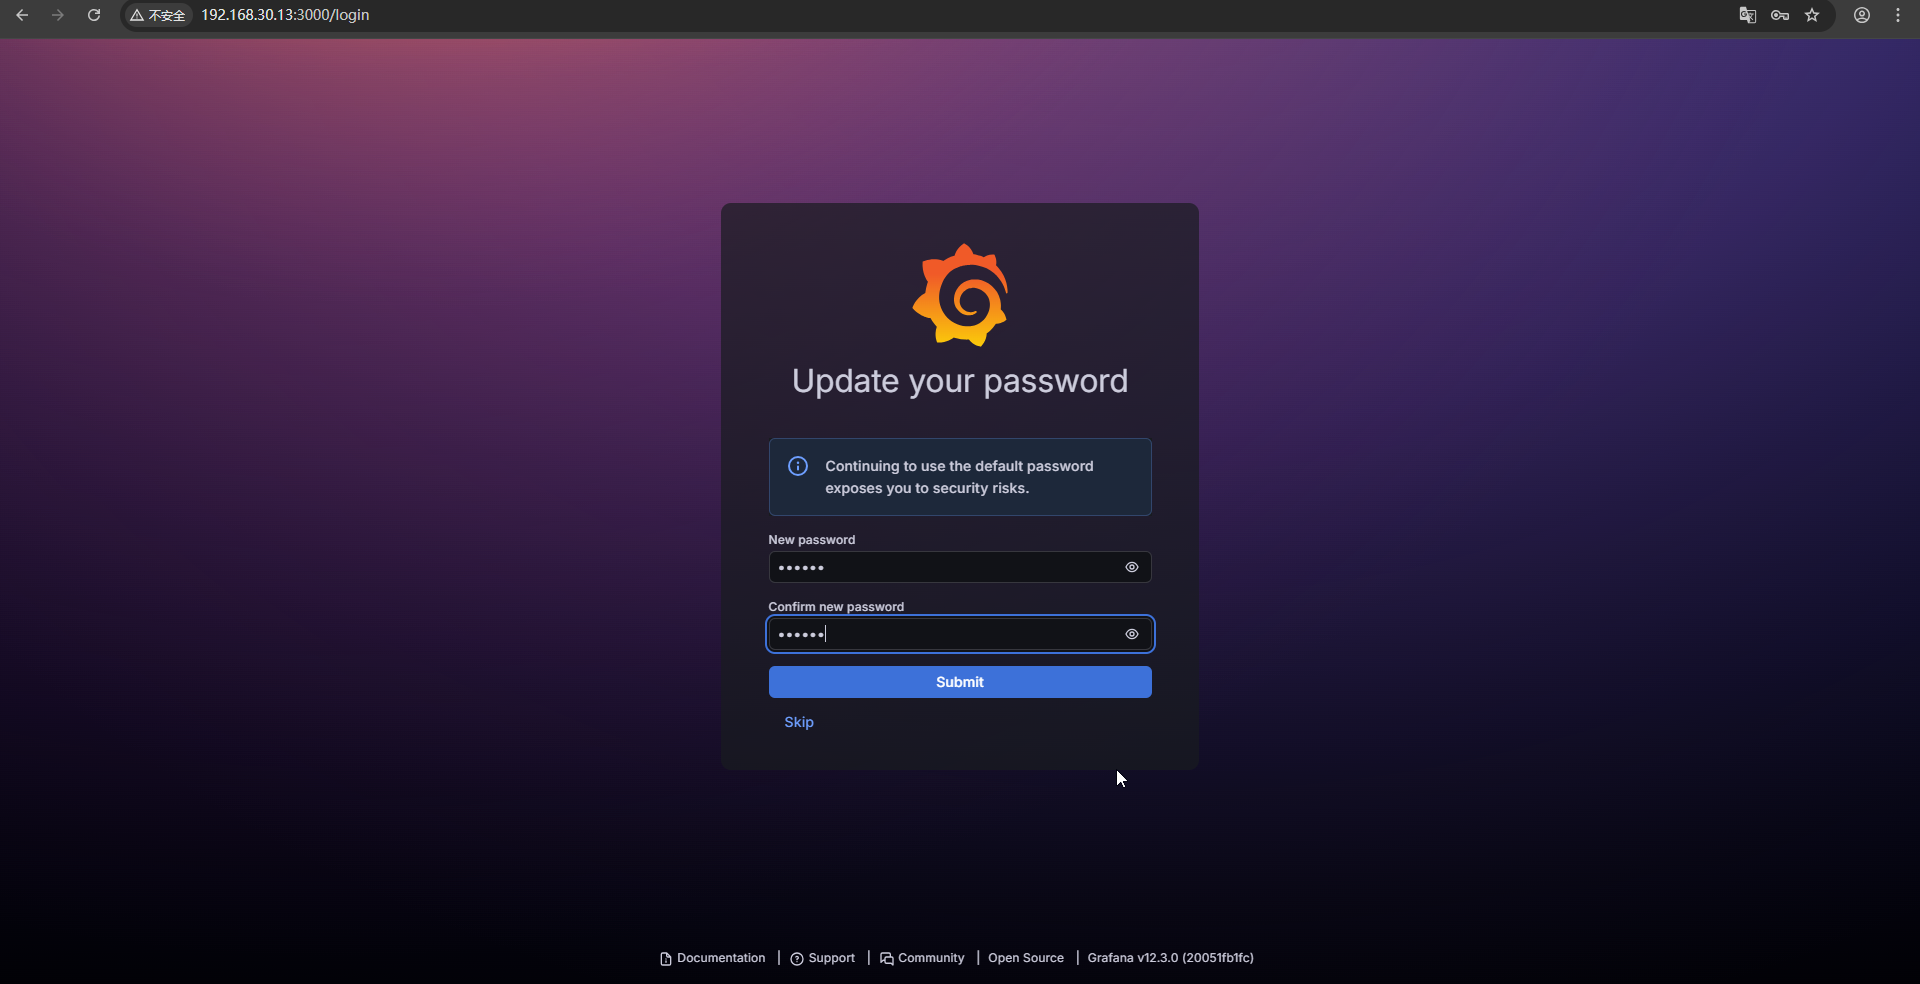Click the browser forward arrow
The width and height of the screenshot is (1920, 984).
click(x=58, y=15)
